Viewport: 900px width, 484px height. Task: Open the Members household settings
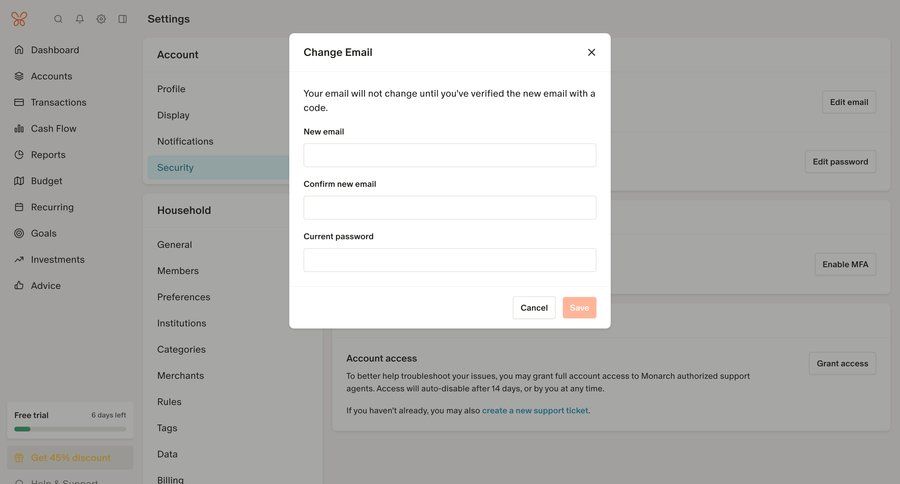tap(178, 271)
